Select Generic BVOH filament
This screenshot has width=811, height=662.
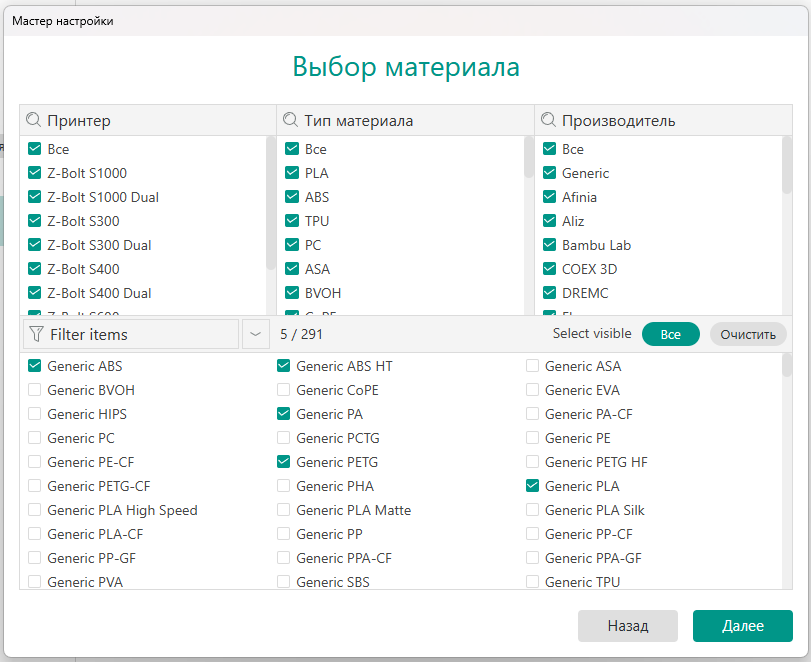[34, 390]
